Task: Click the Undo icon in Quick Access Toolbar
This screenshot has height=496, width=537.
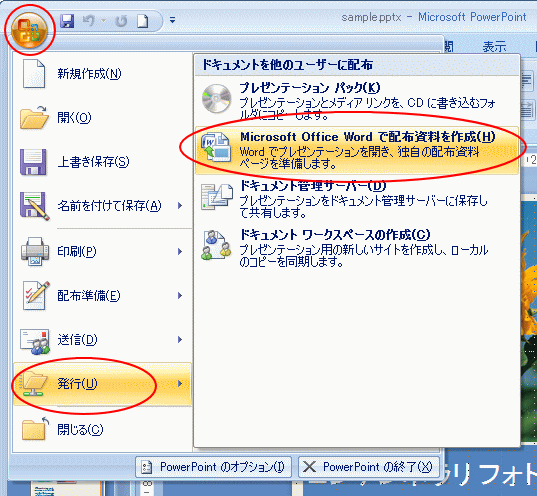Action: [x=89, y=21]
